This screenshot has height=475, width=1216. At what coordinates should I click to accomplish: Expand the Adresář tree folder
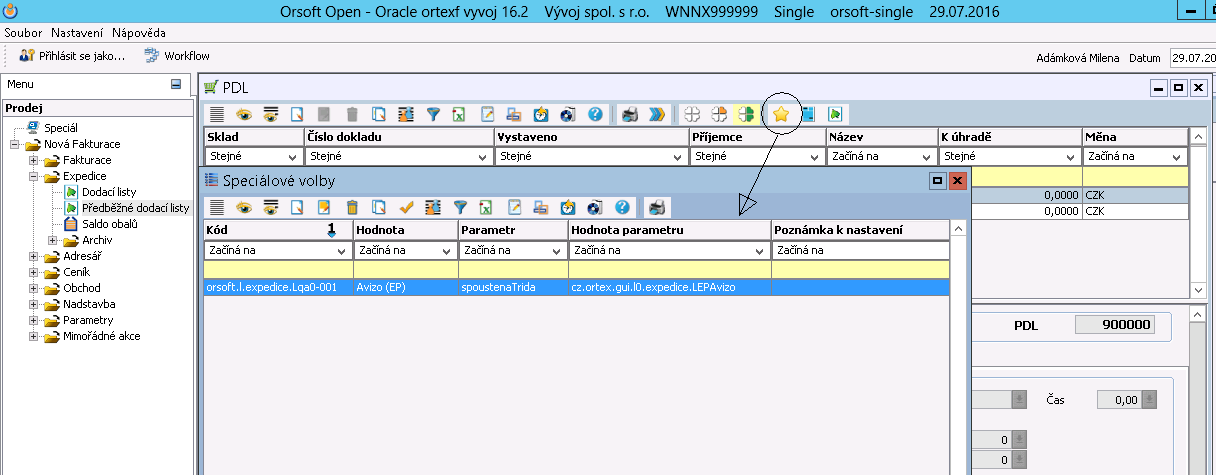tap(35, 256)
